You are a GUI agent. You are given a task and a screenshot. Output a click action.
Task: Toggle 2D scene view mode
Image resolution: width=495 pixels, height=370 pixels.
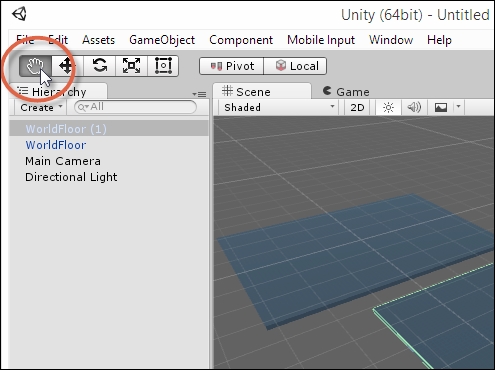357,107
